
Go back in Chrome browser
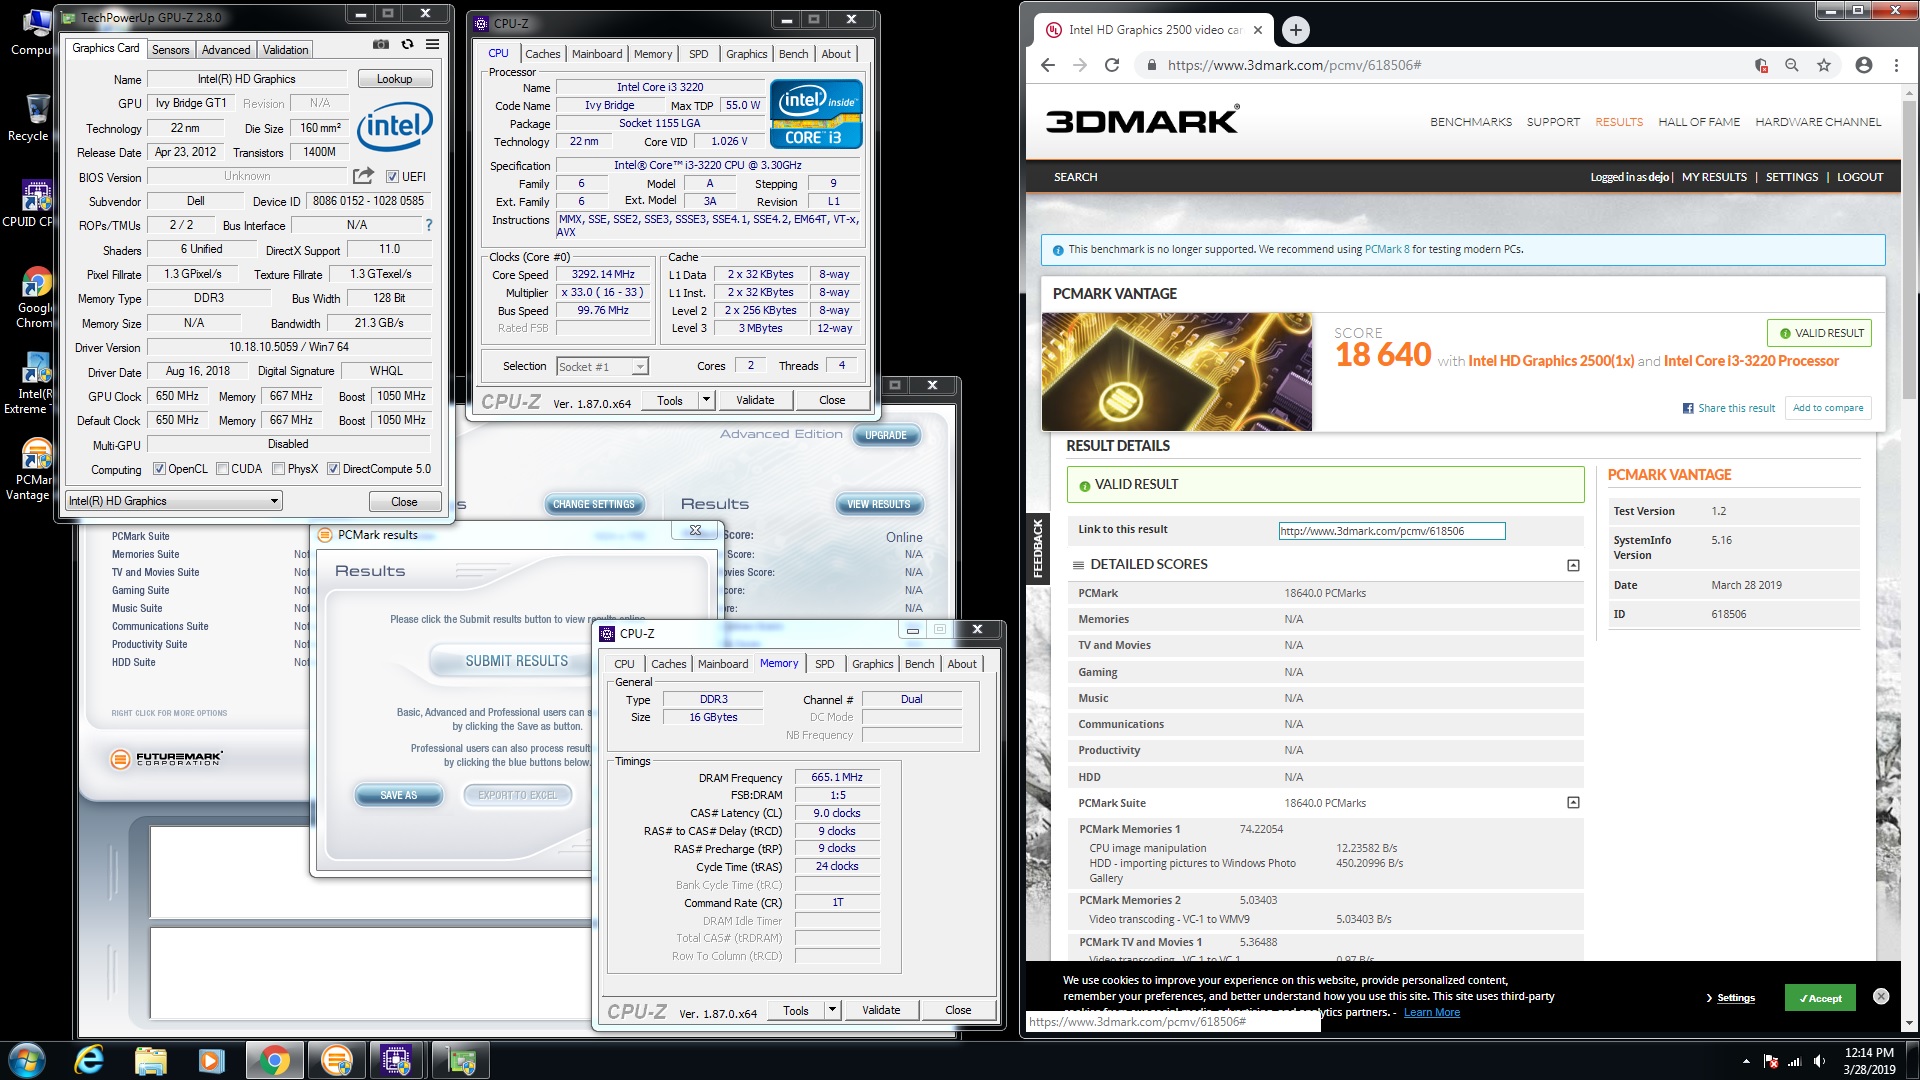(1048, 65)
